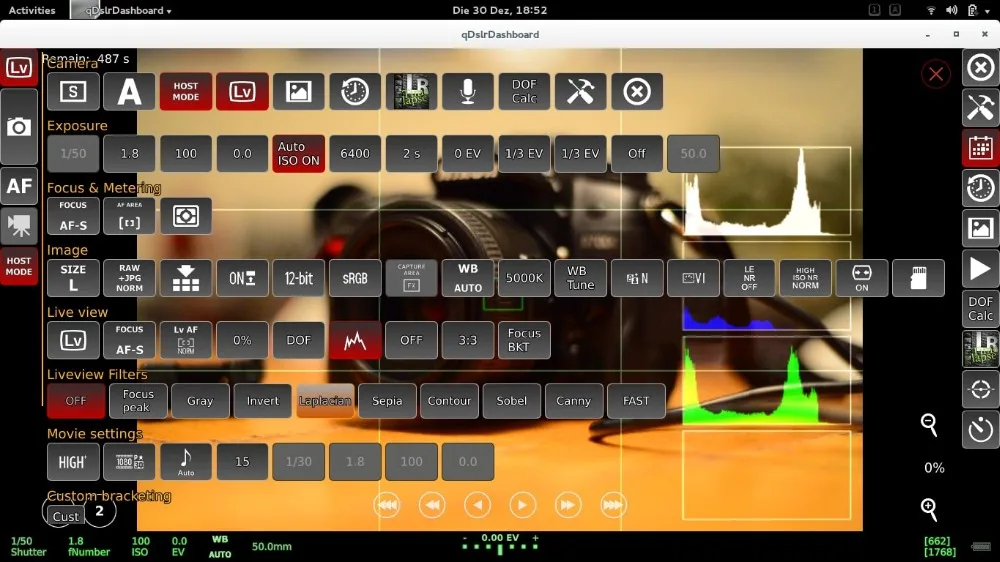The image size is (1000, 562).
Task: Select the Sobel filter
Action: (511, 401)
